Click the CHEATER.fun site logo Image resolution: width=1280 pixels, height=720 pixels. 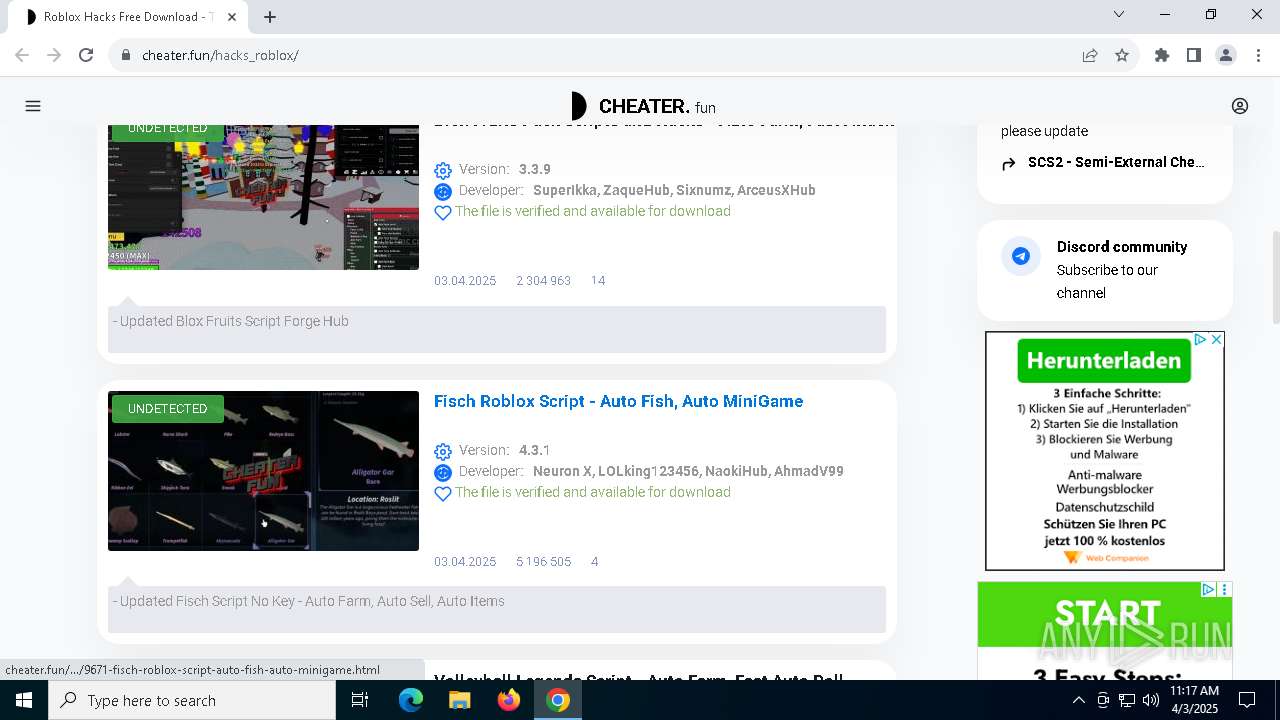pos(643,106)
